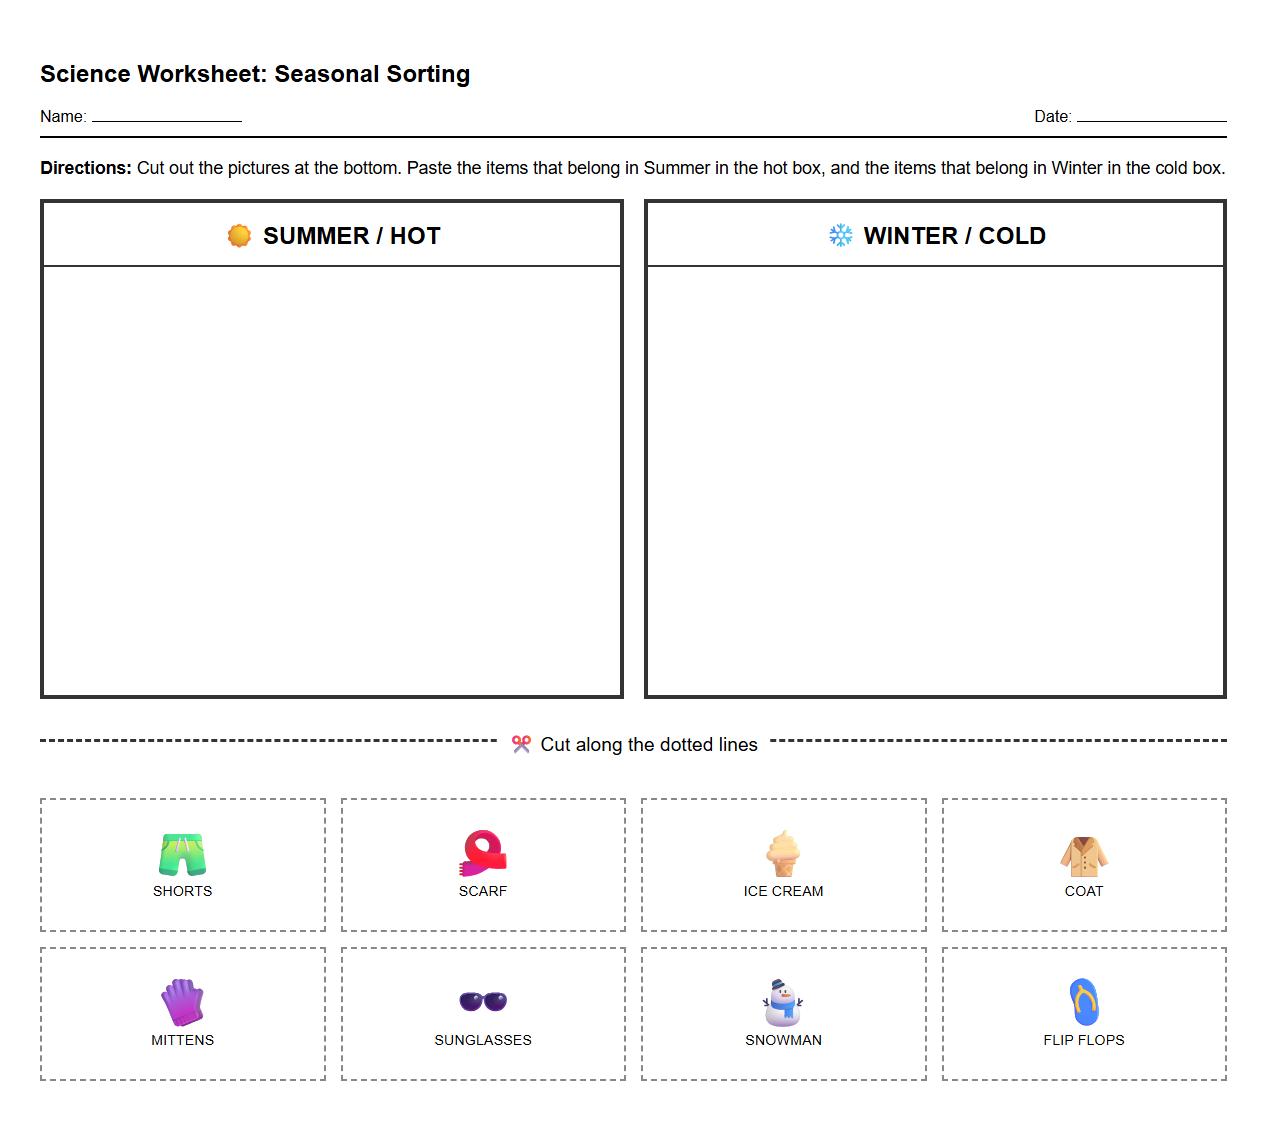Click the snowflake icon beside WINTER / COLD

841,235
